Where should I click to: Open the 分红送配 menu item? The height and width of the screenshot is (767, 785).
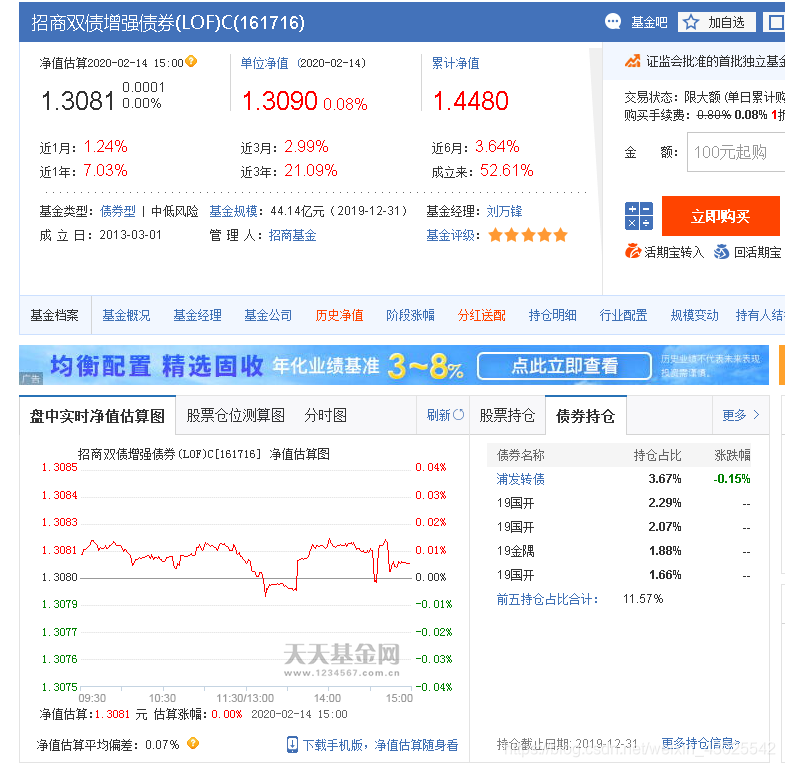click(x=482, y=315)
